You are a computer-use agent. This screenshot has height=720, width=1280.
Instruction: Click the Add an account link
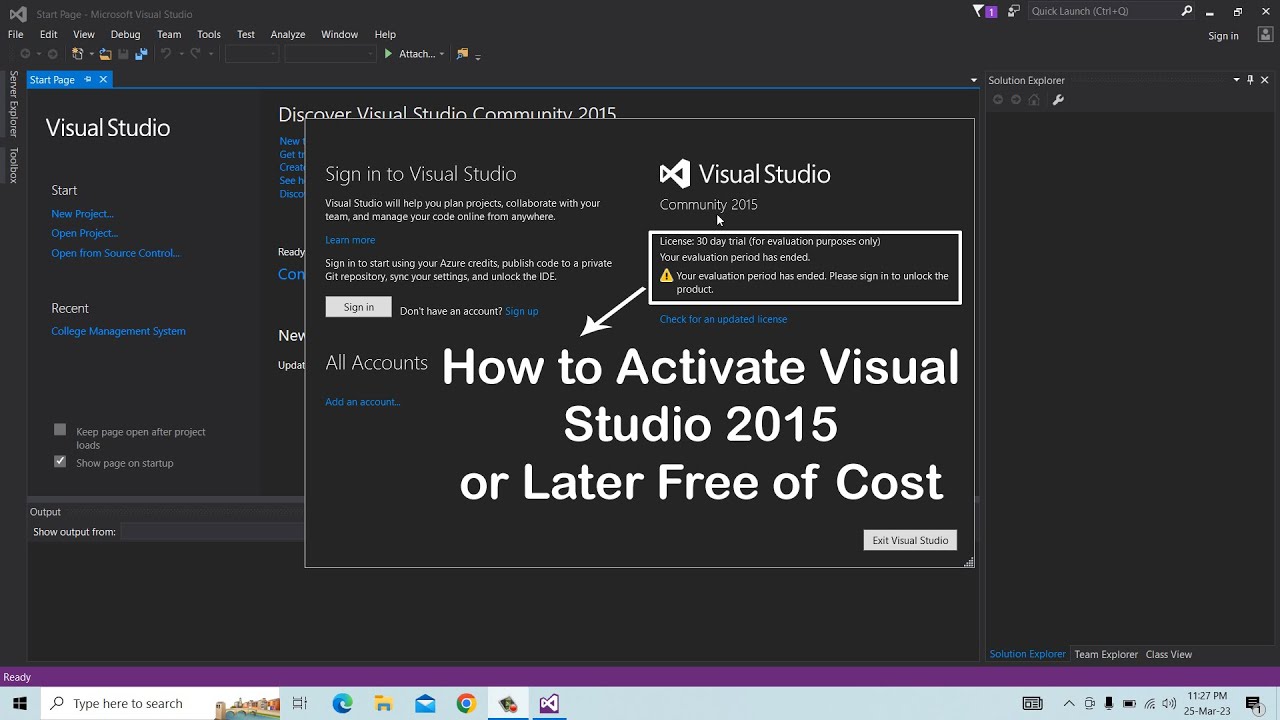(362, 402)
